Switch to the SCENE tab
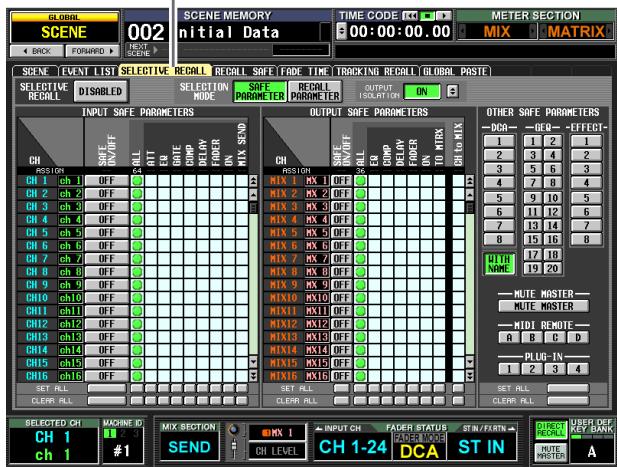The height and width of the screenshot is (467, 617). [35, 72]
